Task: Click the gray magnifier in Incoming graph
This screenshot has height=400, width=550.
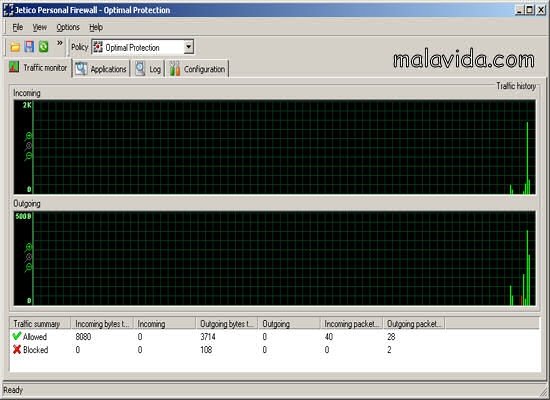Action: tap(28, 146)
